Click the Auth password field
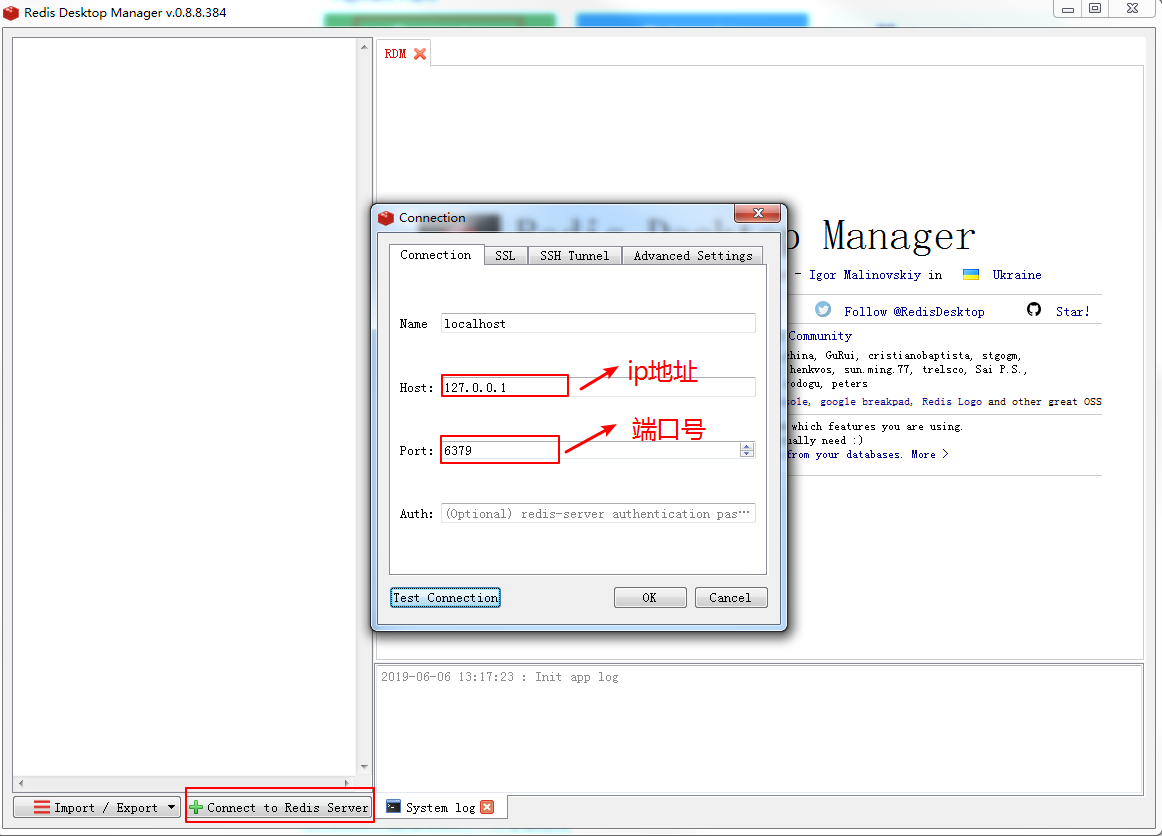This screenshot has height=836, width=1162. point(598,514)
